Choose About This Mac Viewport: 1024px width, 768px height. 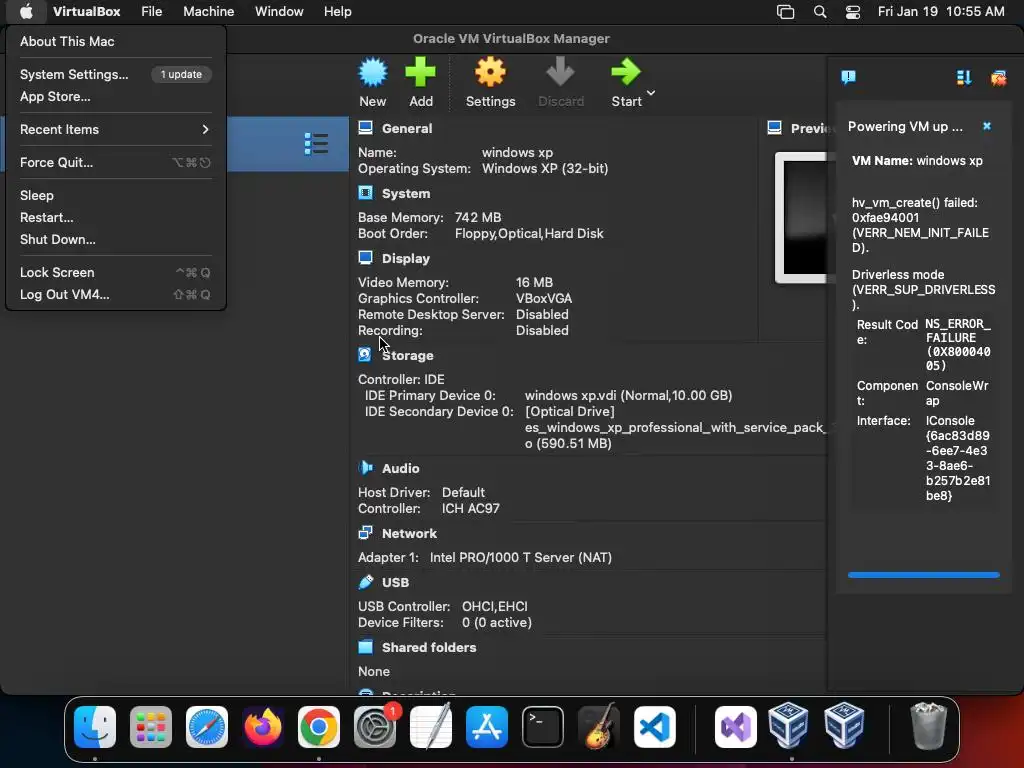pos(116,41)
